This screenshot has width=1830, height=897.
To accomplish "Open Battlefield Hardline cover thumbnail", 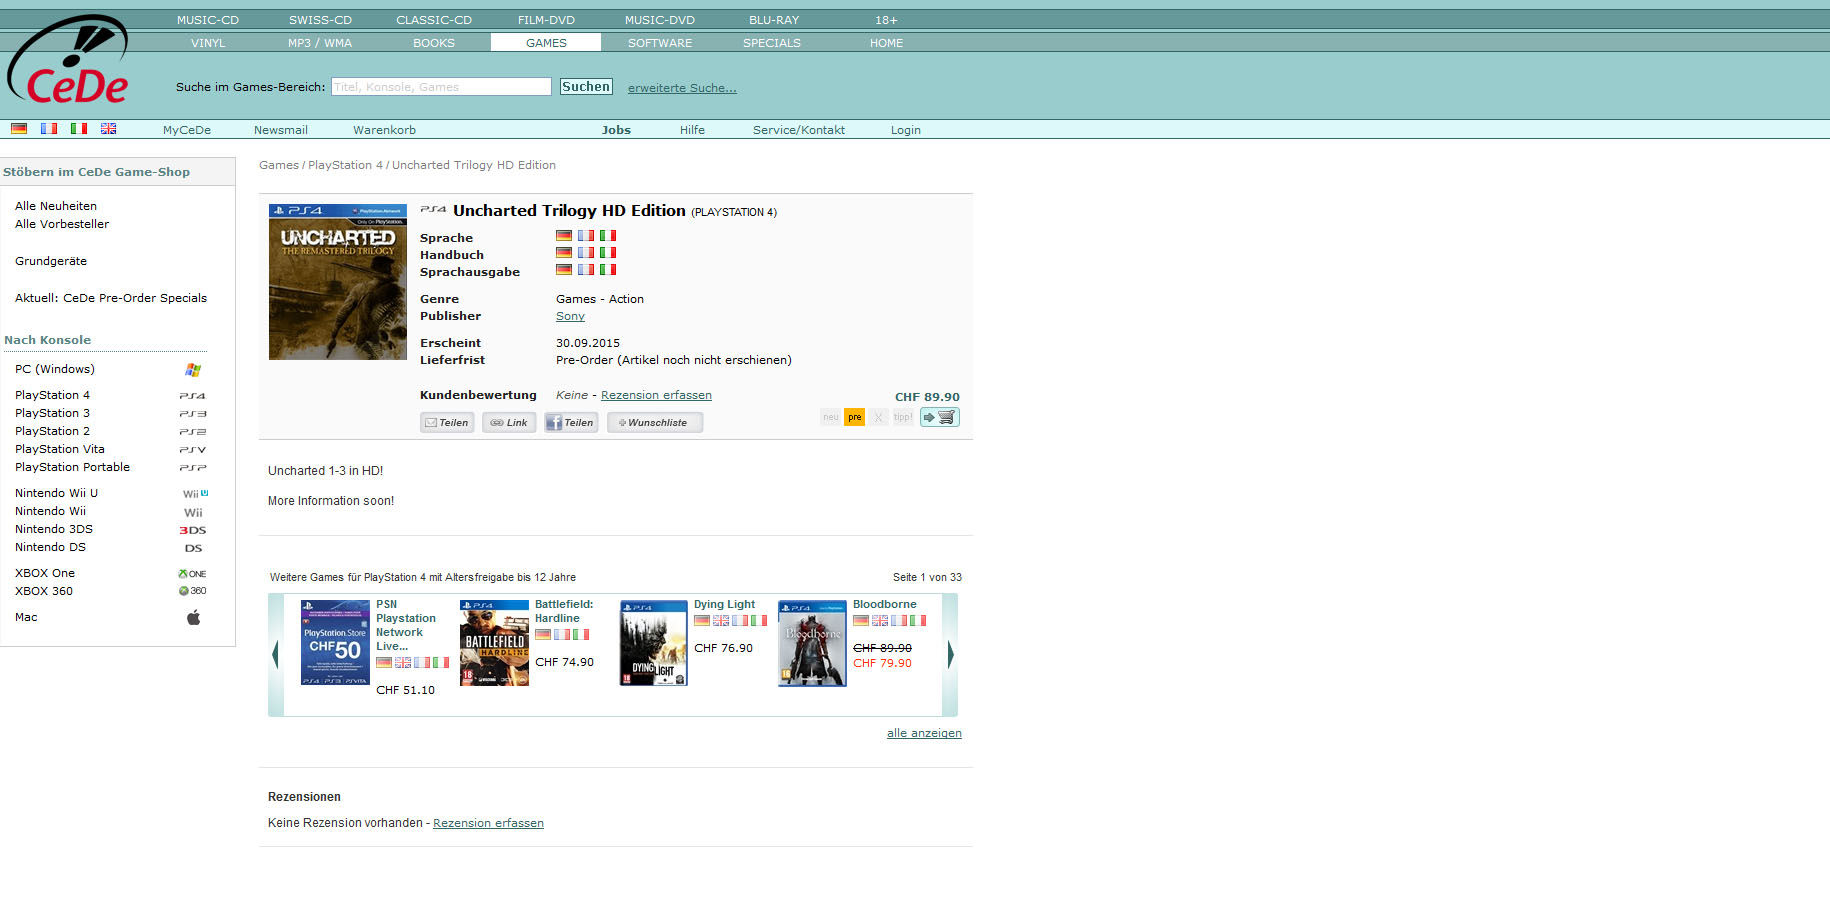I will pos(494,643).
